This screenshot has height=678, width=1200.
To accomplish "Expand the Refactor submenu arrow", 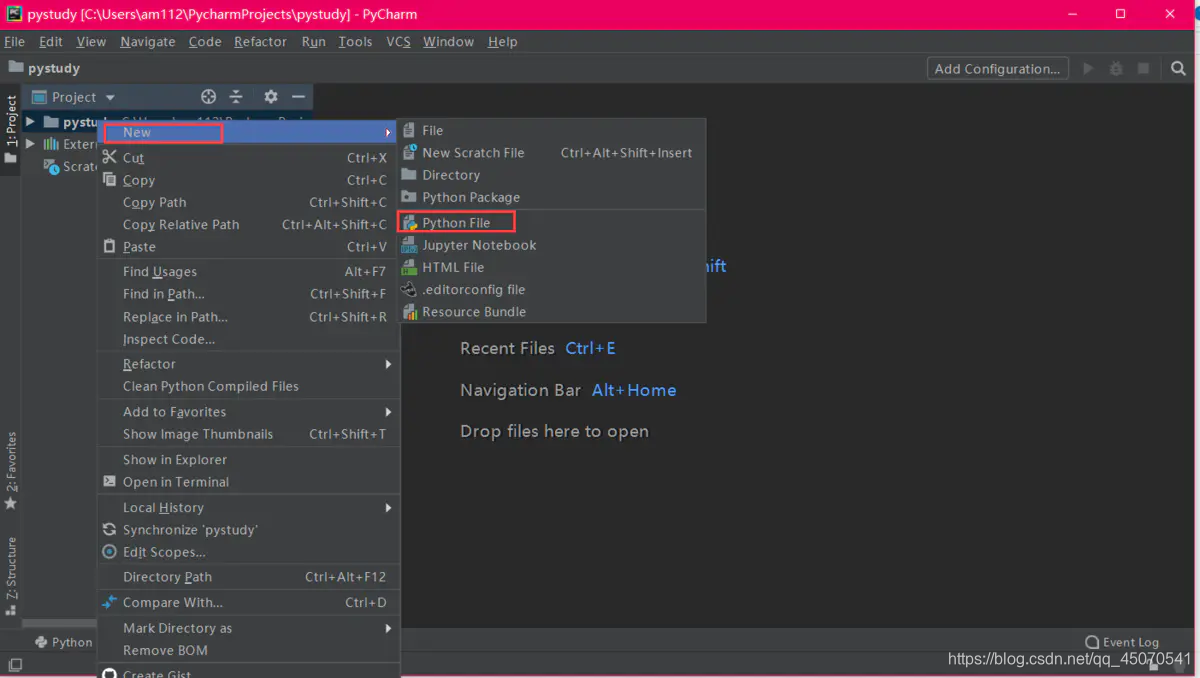I will [388, 364].
